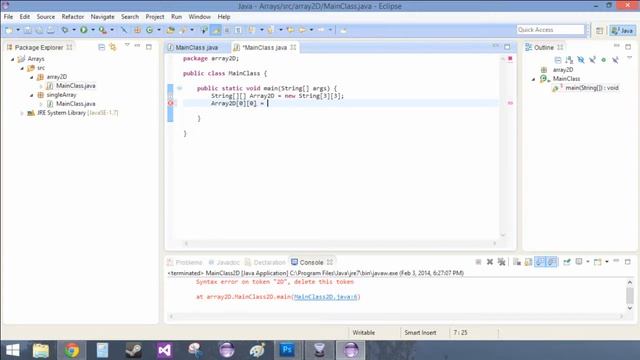This screenshot has height=360, width=640.
Task: Open the Run button dropdown arrow
Action: [93, 30]
